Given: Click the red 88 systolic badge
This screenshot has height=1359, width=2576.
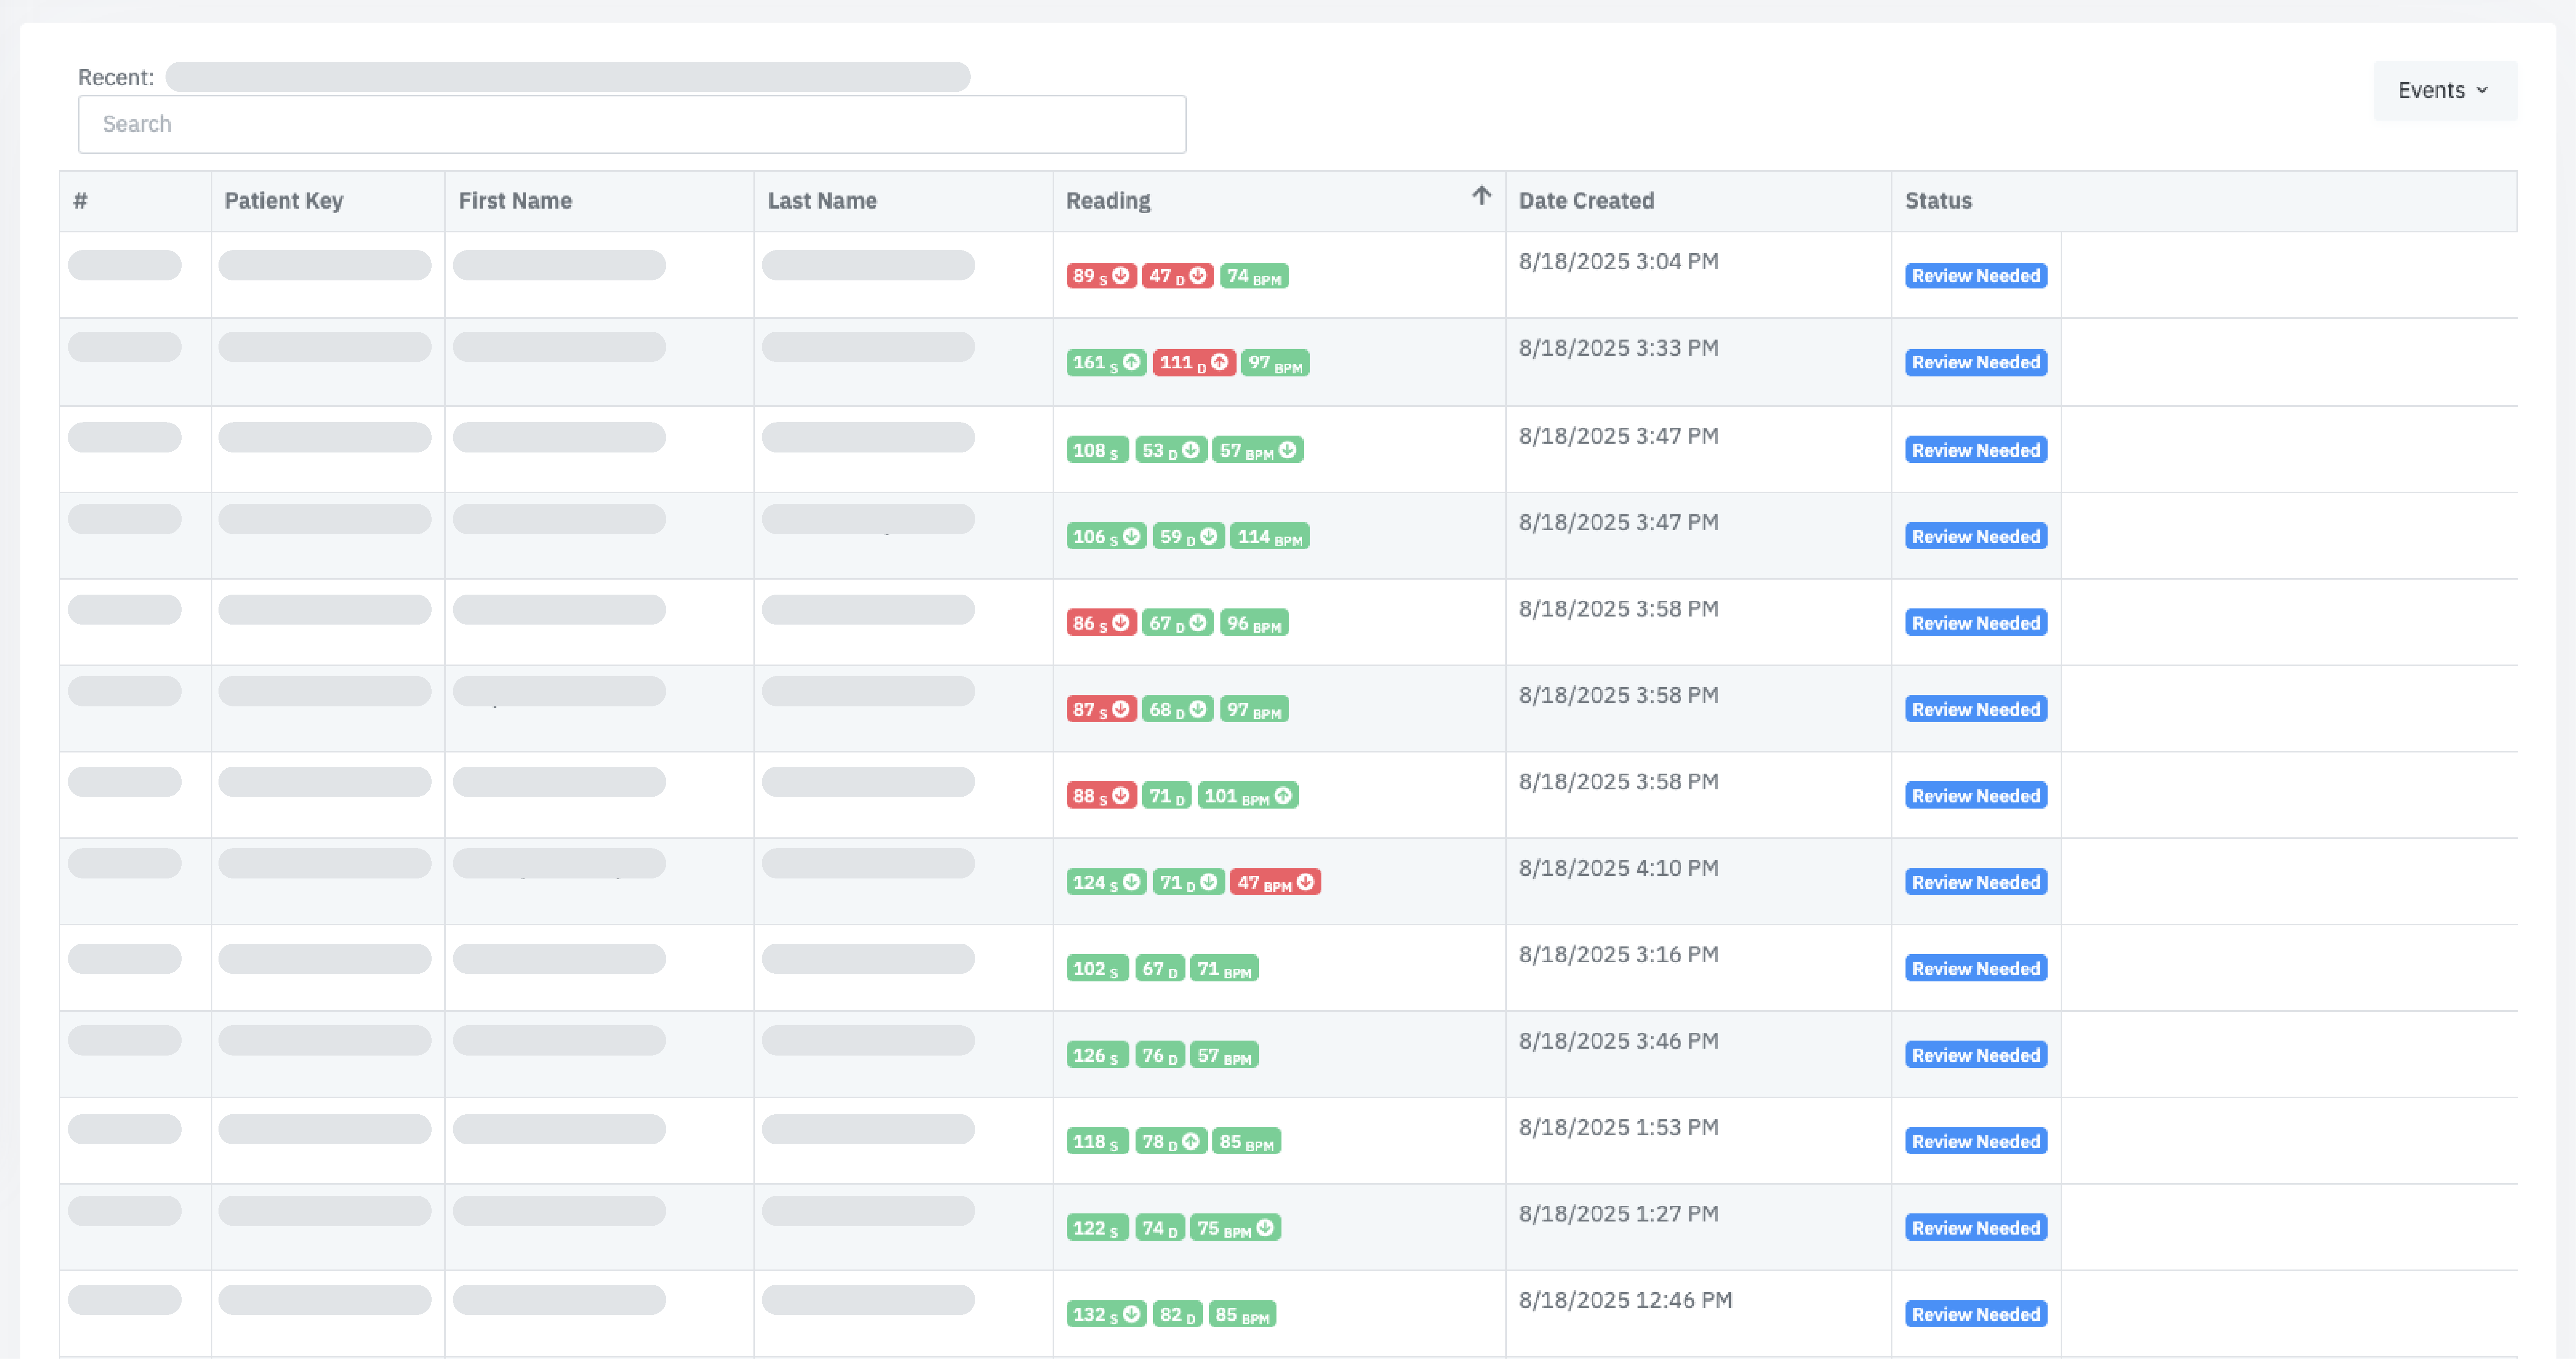Looking at the screenshot, I should point(1101,796).
